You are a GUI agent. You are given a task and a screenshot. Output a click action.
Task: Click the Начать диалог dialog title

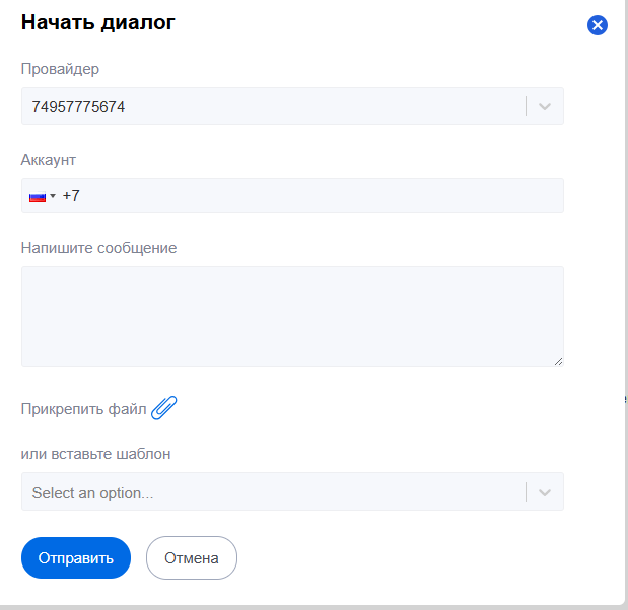pos(98,23)
